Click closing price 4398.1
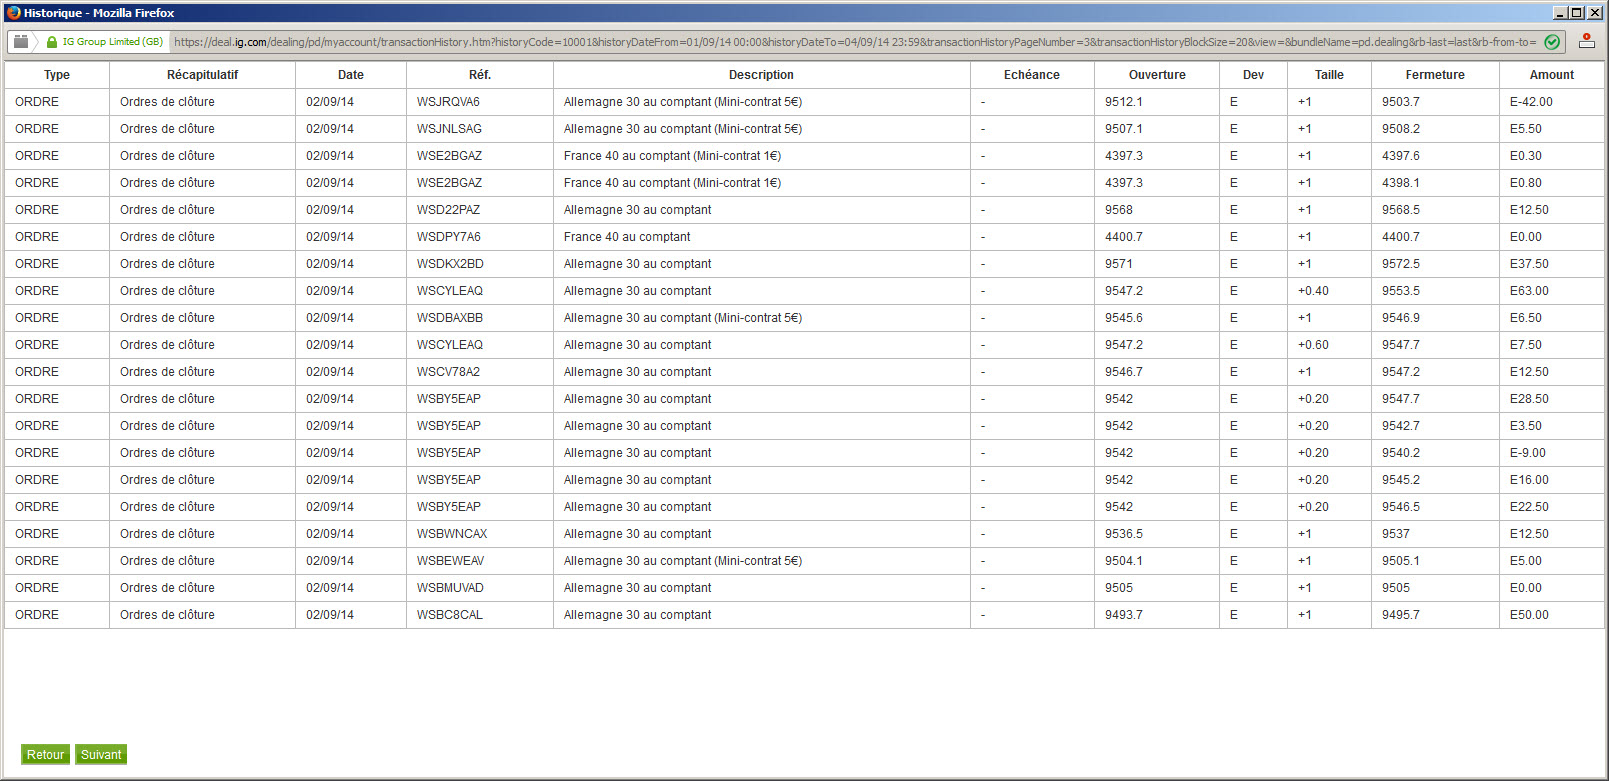Screen dimensions: 1609x781 click(x=1401, y=183)
